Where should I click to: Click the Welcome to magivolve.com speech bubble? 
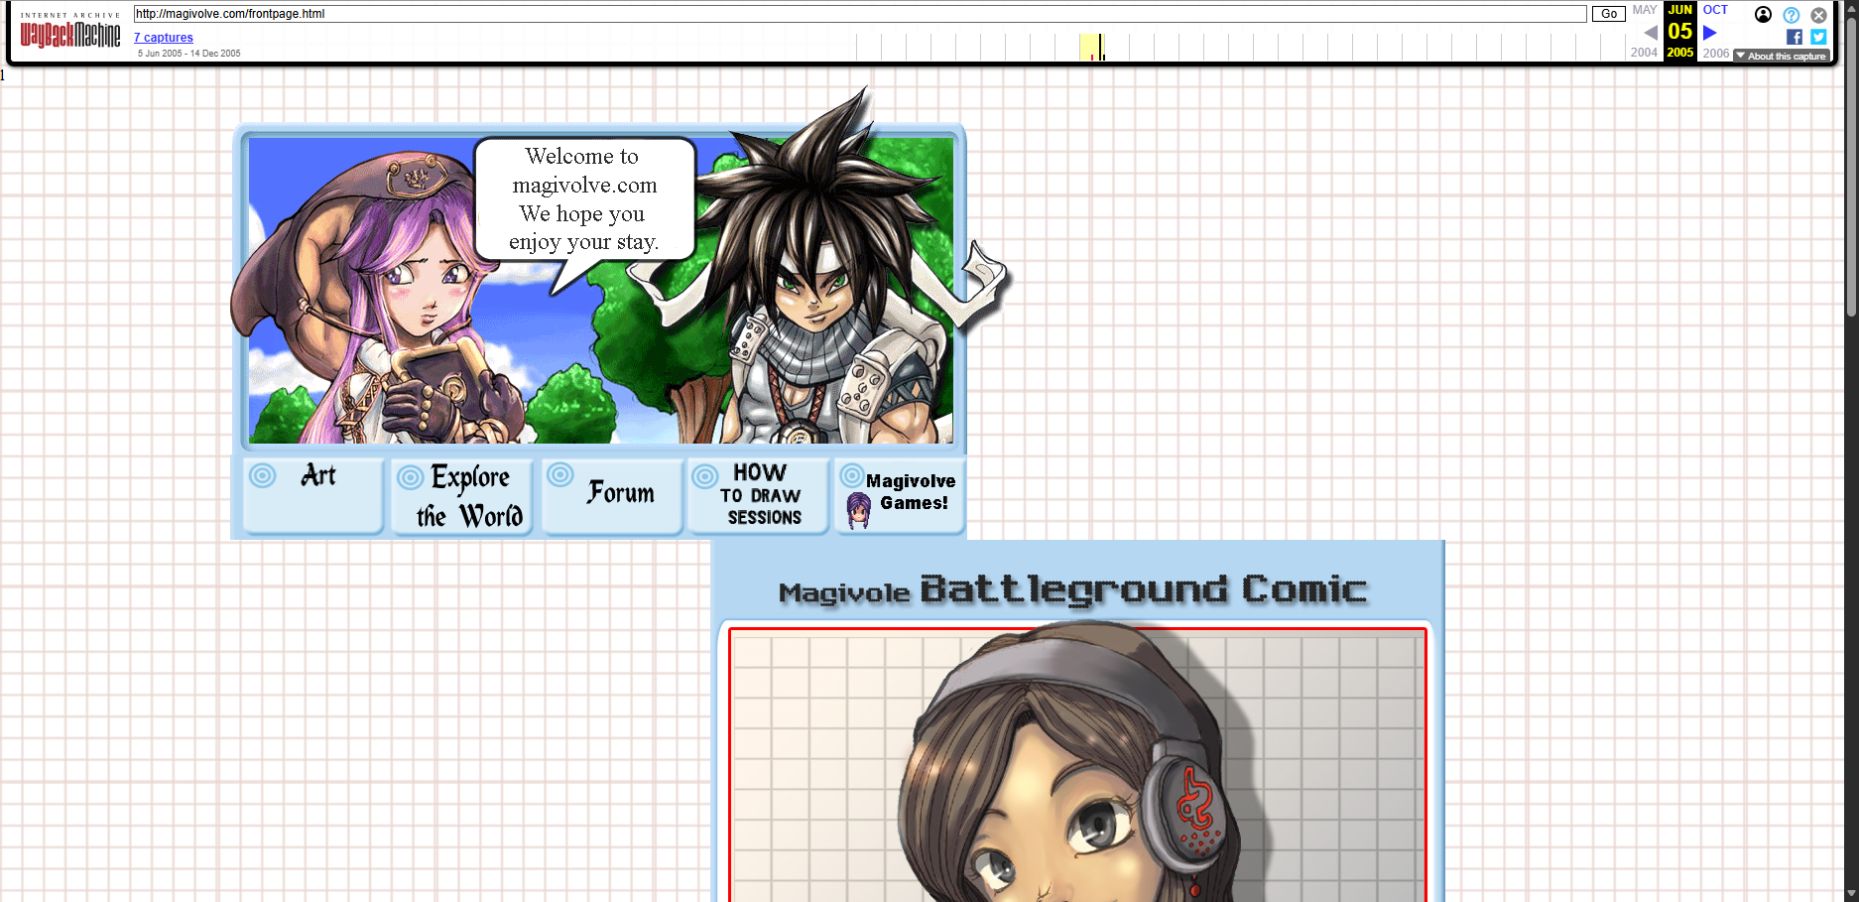(x=584, y=199)
